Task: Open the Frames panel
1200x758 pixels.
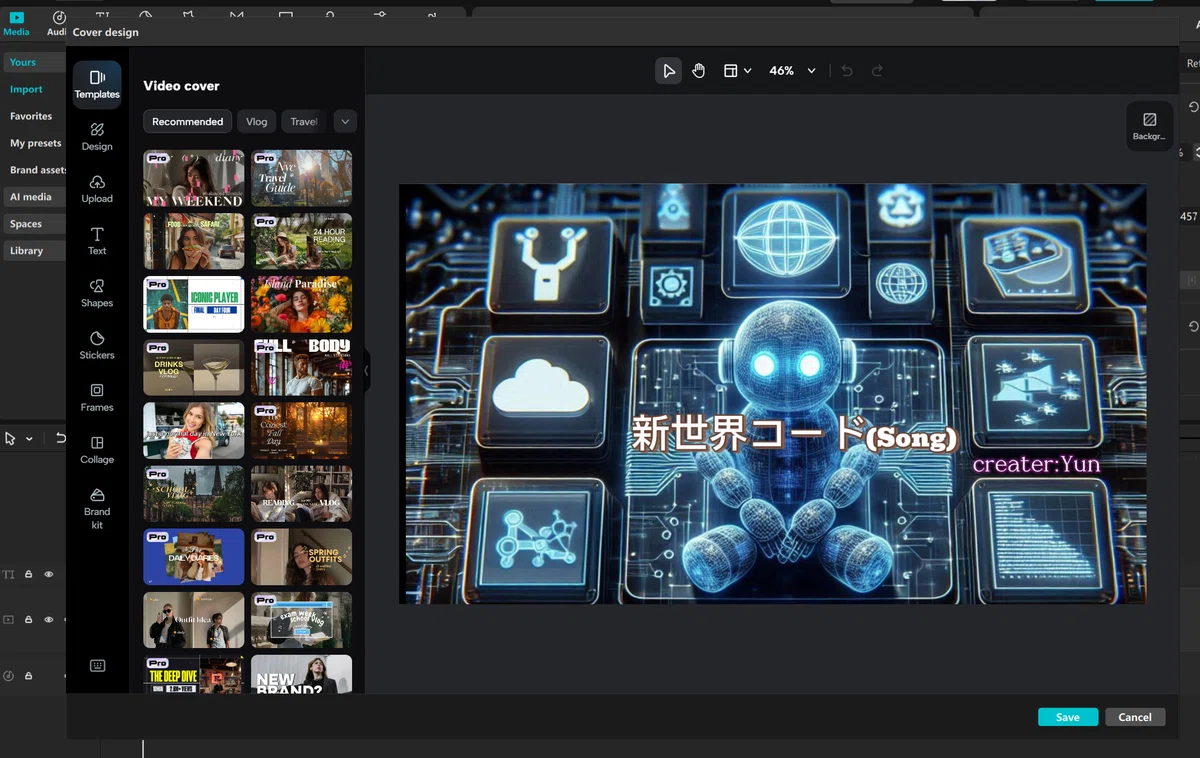Action: click(x=97, y=397)
